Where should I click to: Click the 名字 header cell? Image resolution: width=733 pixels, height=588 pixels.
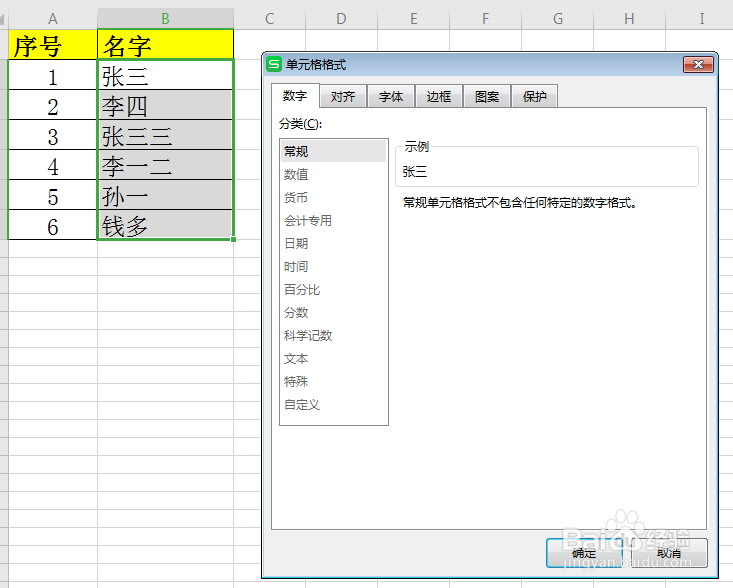tap(165, 45)
